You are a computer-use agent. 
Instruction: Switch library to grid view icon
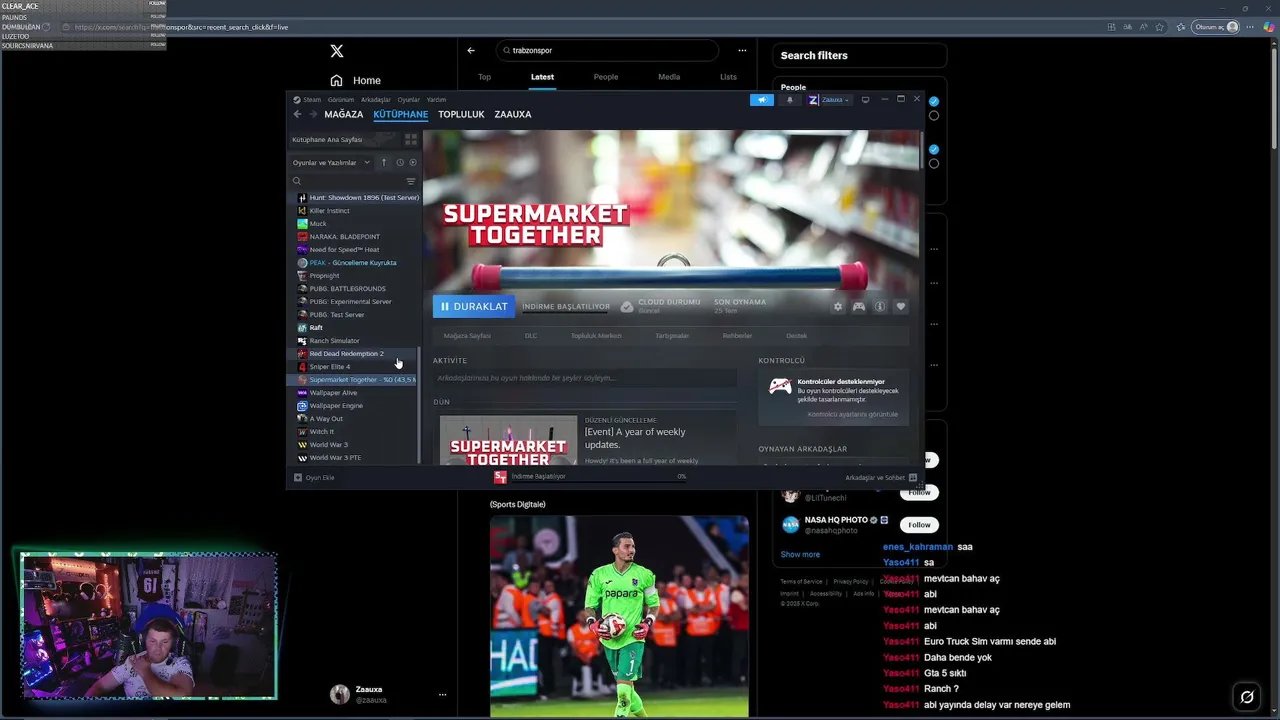point(410,140)
